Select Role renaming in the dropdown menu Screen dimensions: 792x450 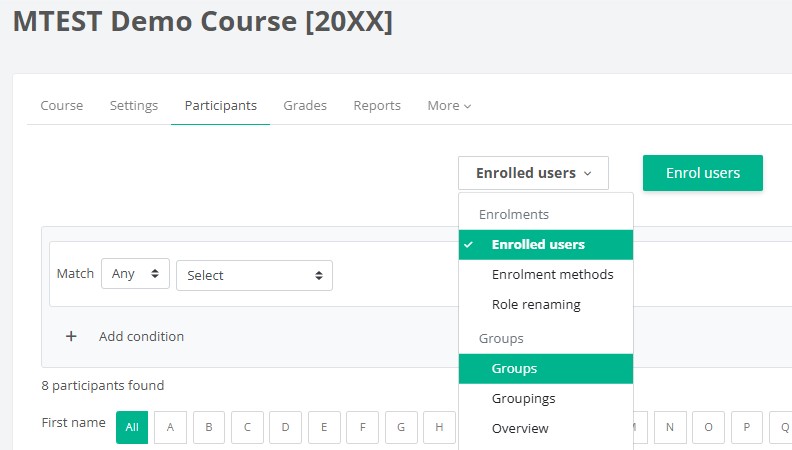pyautogui.click(x=535, y=304)
